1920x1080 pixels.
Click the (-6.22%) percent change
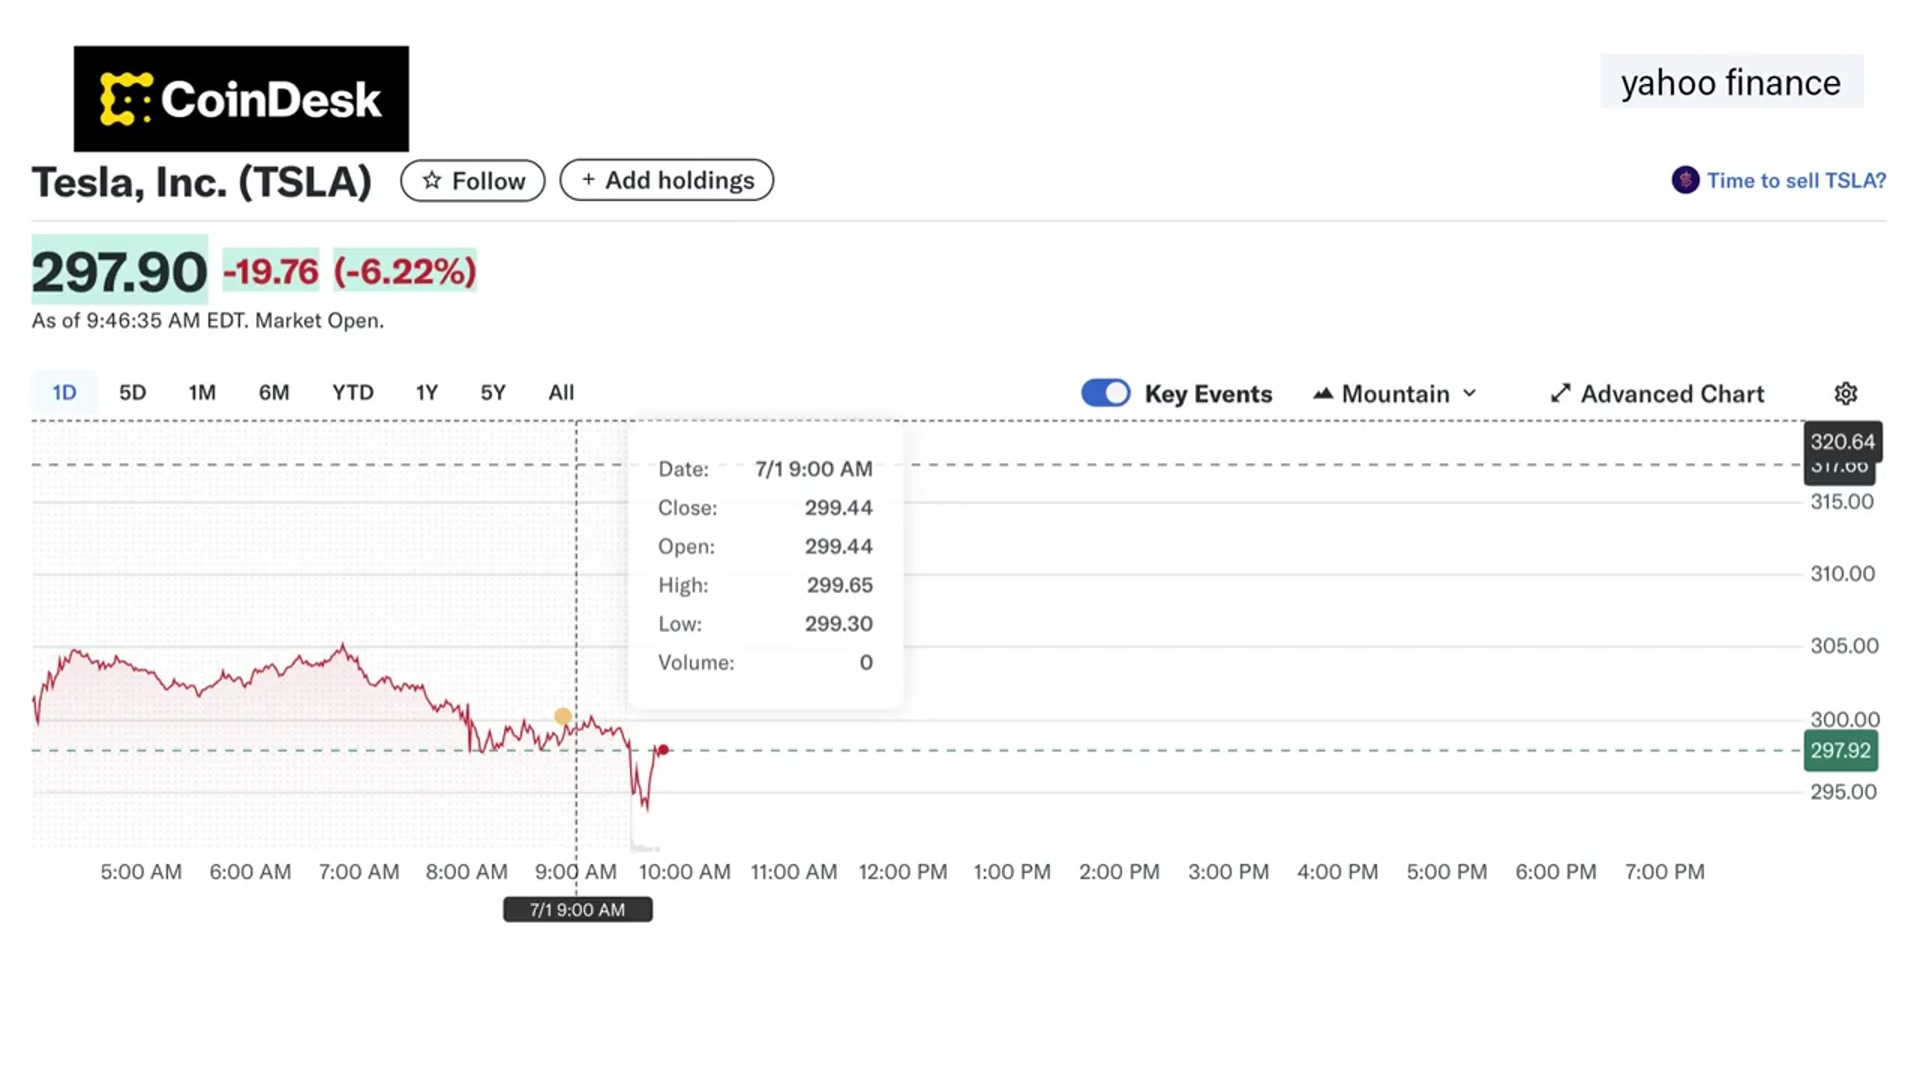[405, 271]
